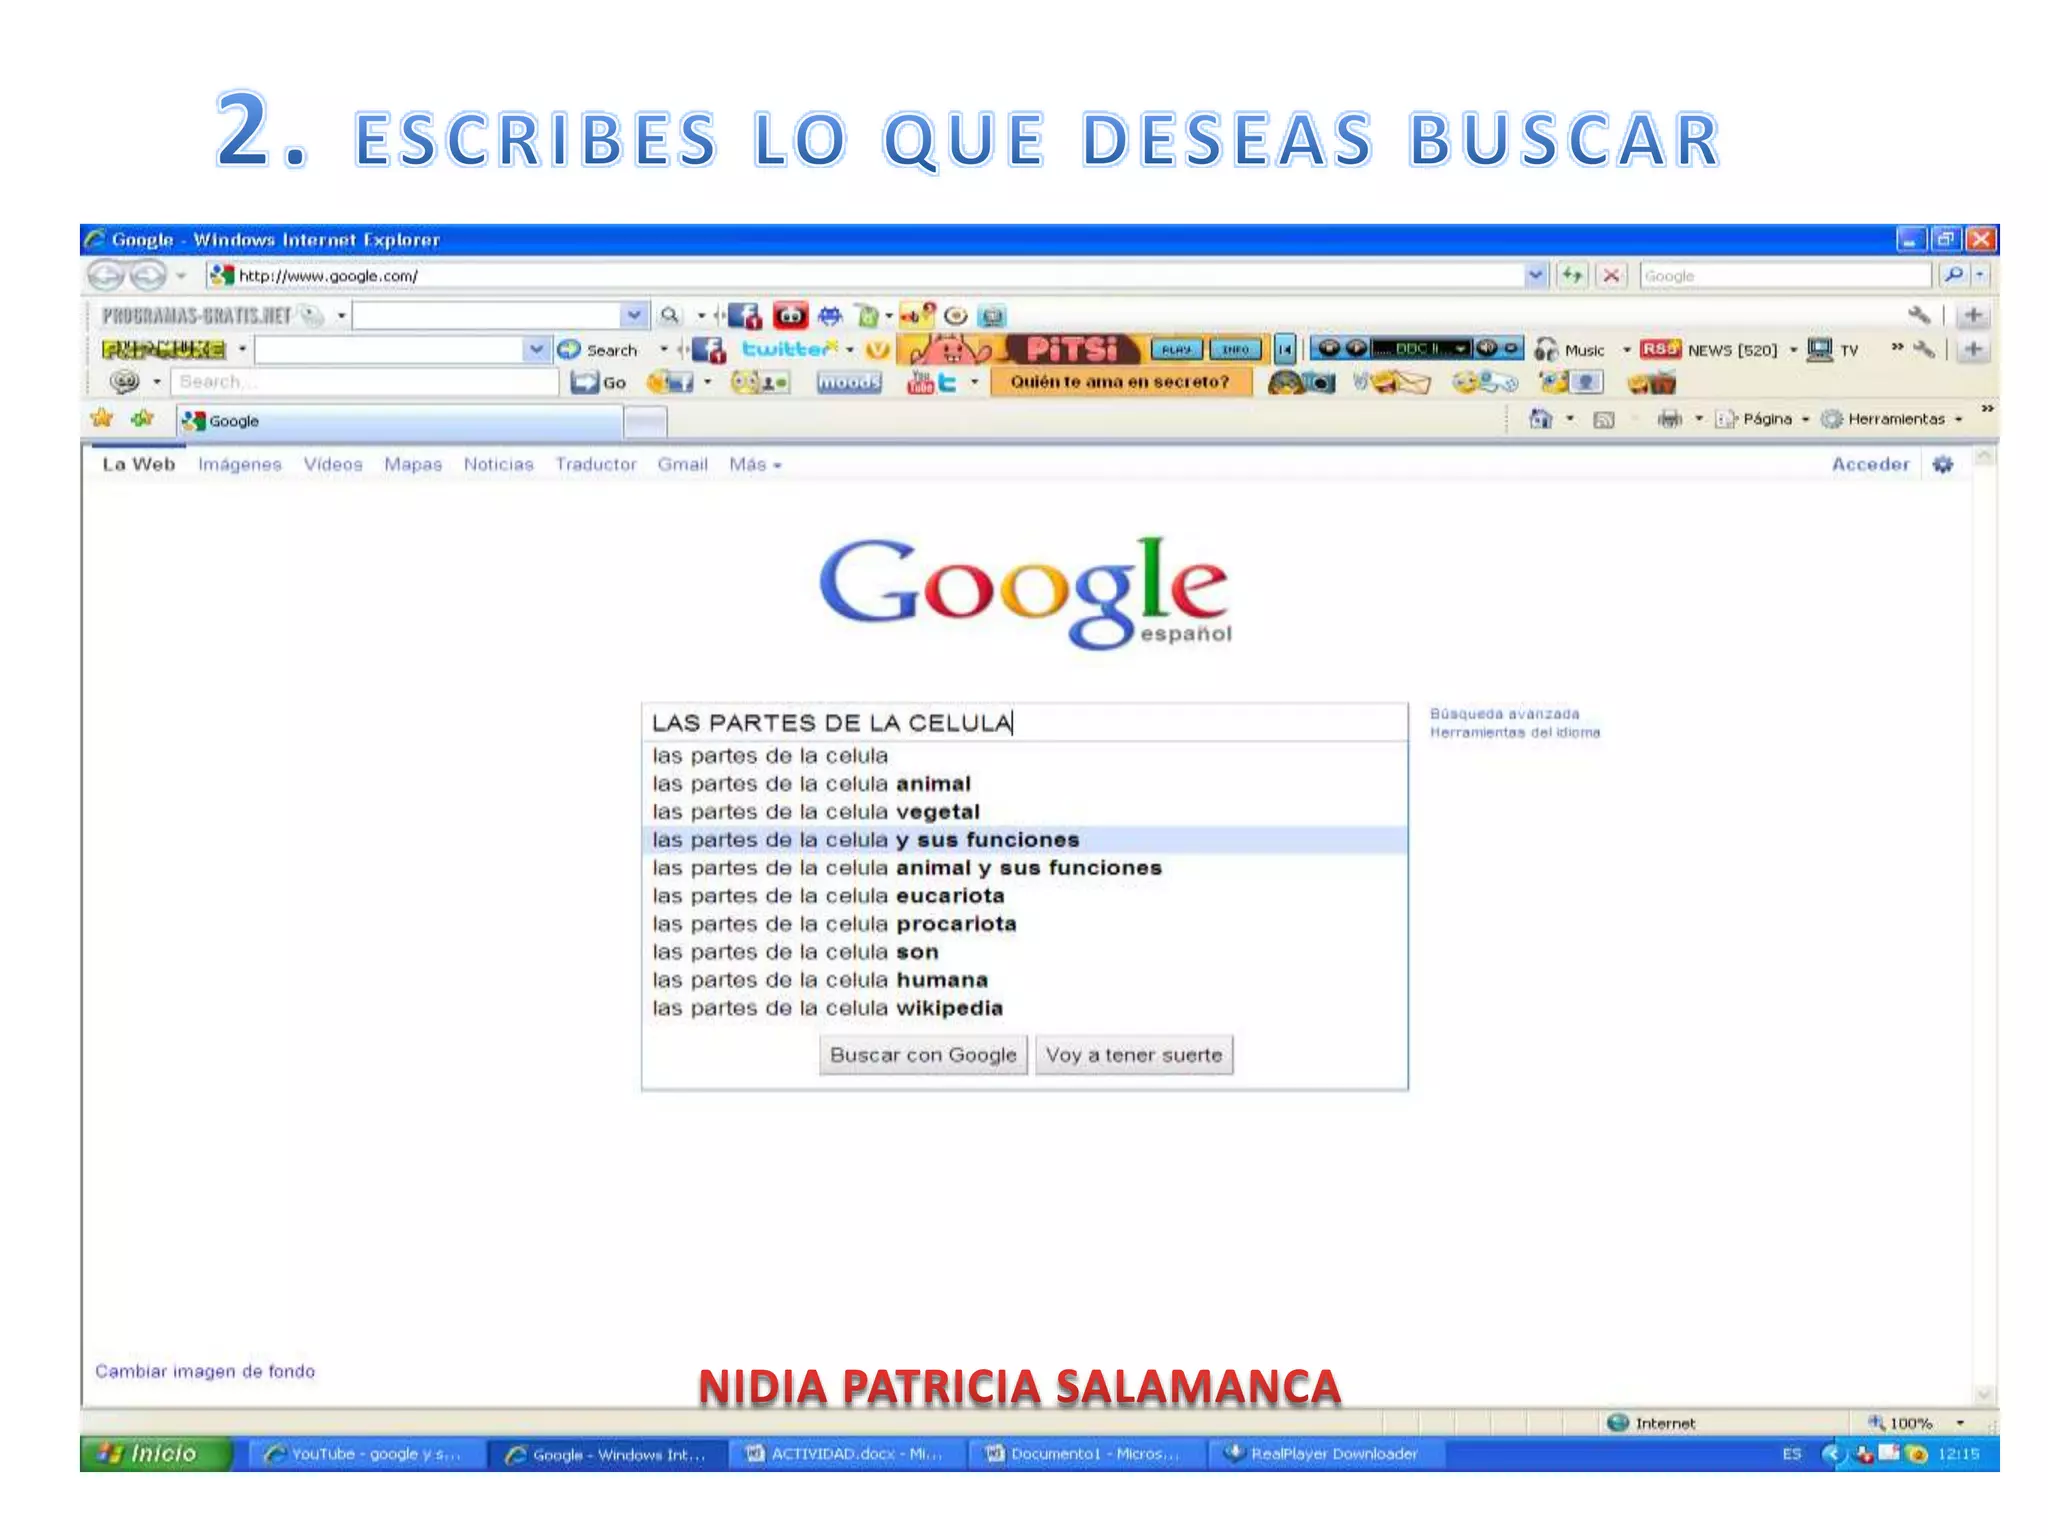Click the Feeds RSS icon on command bar
2048x1536 pixels.
[x=1603, y=420]
